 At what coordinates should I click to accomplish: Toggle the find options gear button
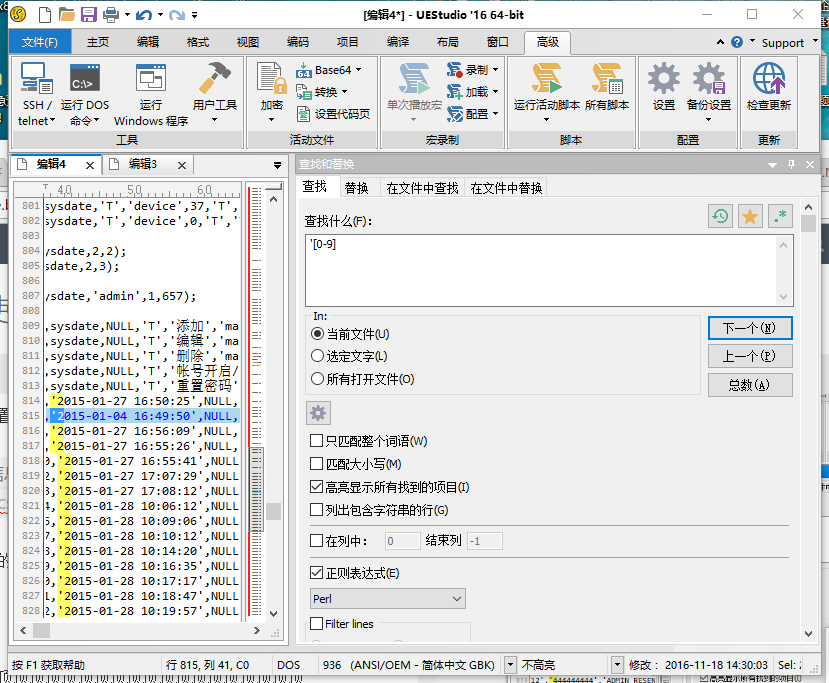coord(318,413)
